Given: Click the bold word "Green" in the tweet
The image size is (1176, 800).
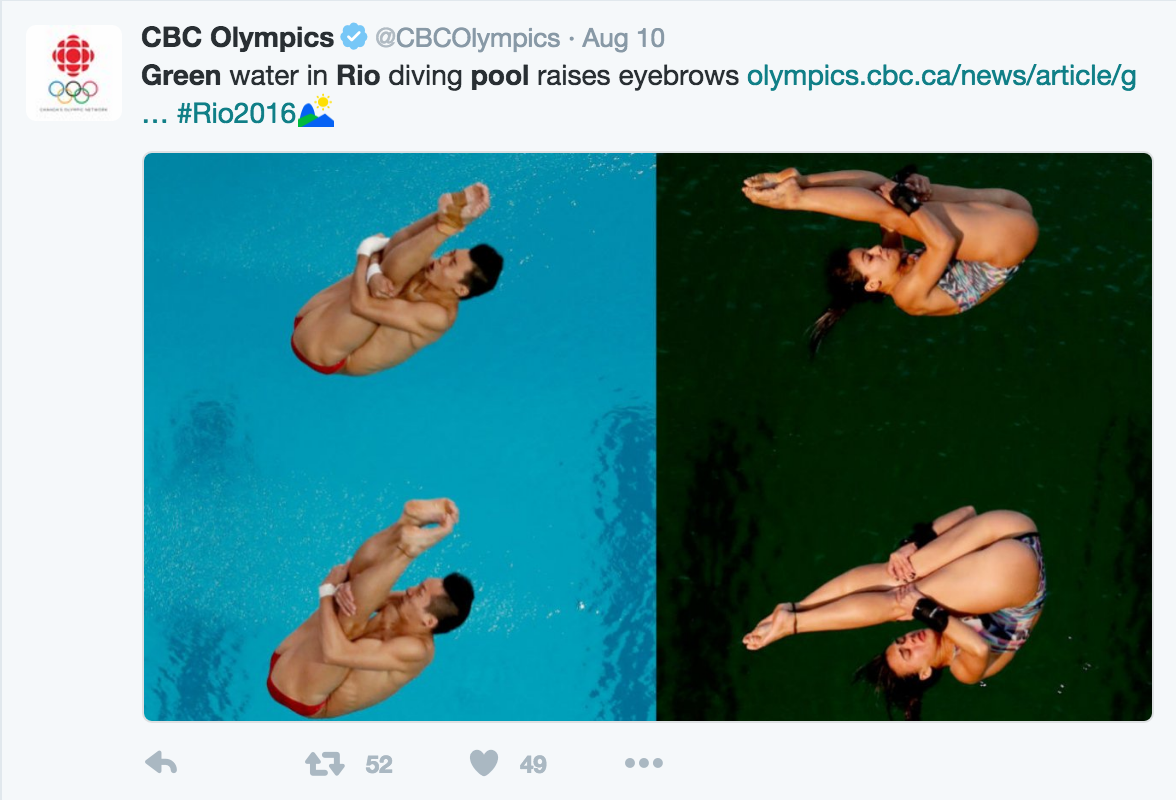Looking at the screenshot, I should click(181, 76).
